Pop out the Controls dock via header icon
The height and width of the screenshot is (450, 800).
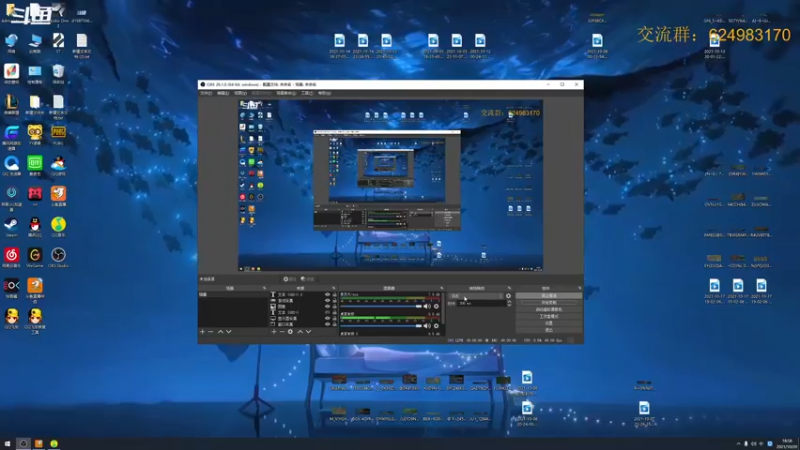pyautogui.click(x=580, y=288)
